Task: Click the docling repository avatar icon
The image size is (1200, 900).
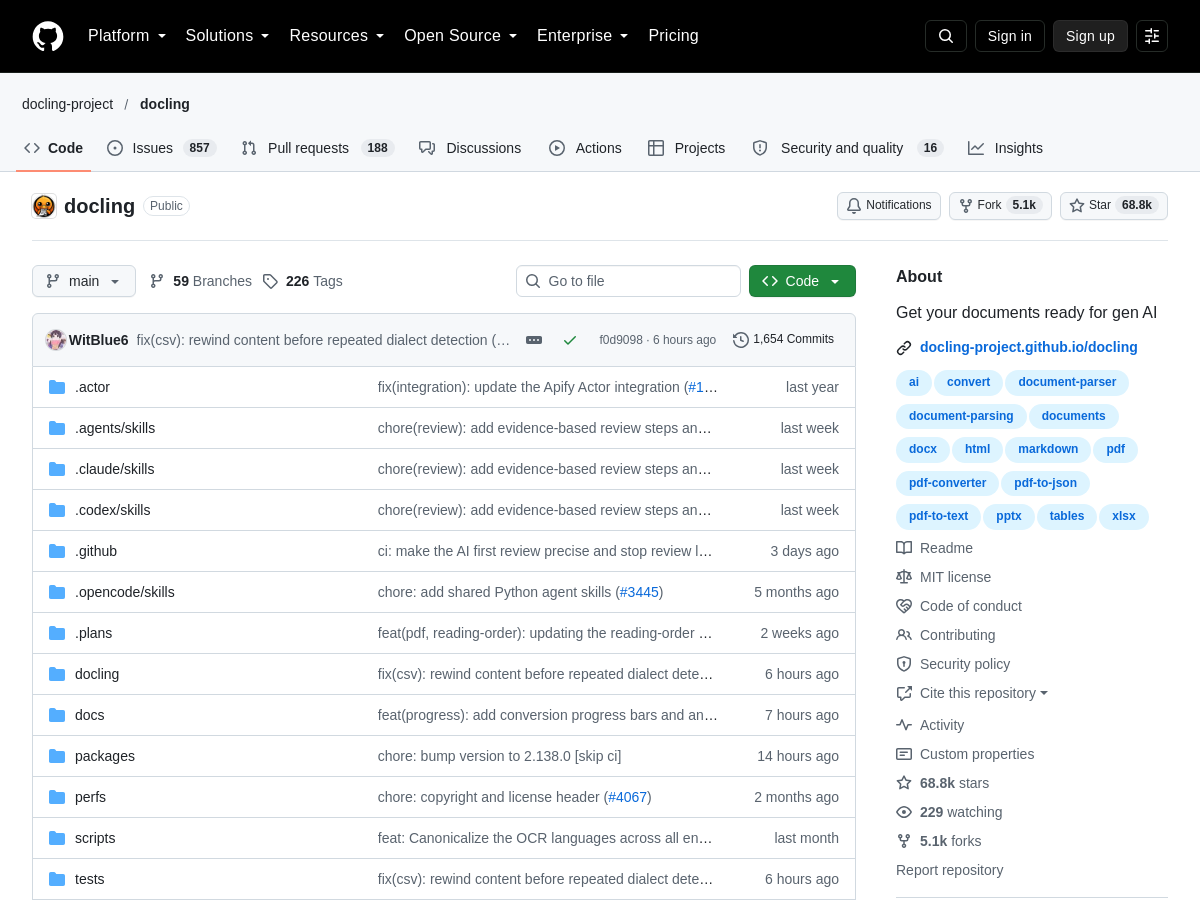Action: (44, 206)
